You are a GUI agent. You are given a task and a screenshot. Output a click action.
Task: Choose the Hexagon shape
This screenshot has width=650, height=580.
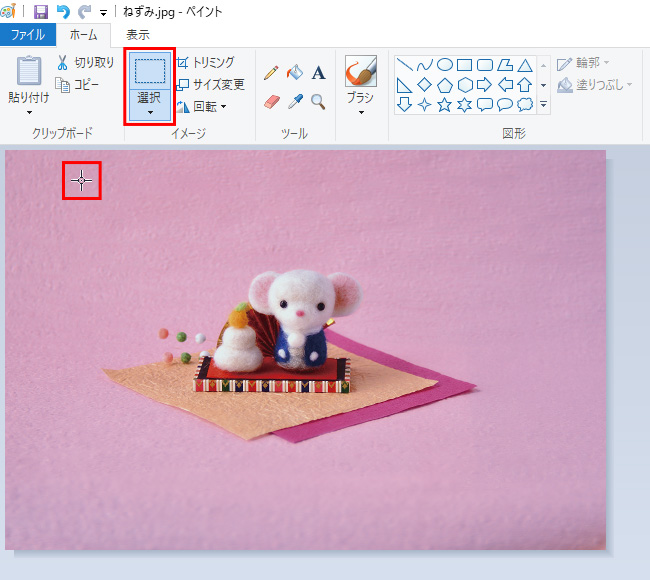[x=465, y=85]
